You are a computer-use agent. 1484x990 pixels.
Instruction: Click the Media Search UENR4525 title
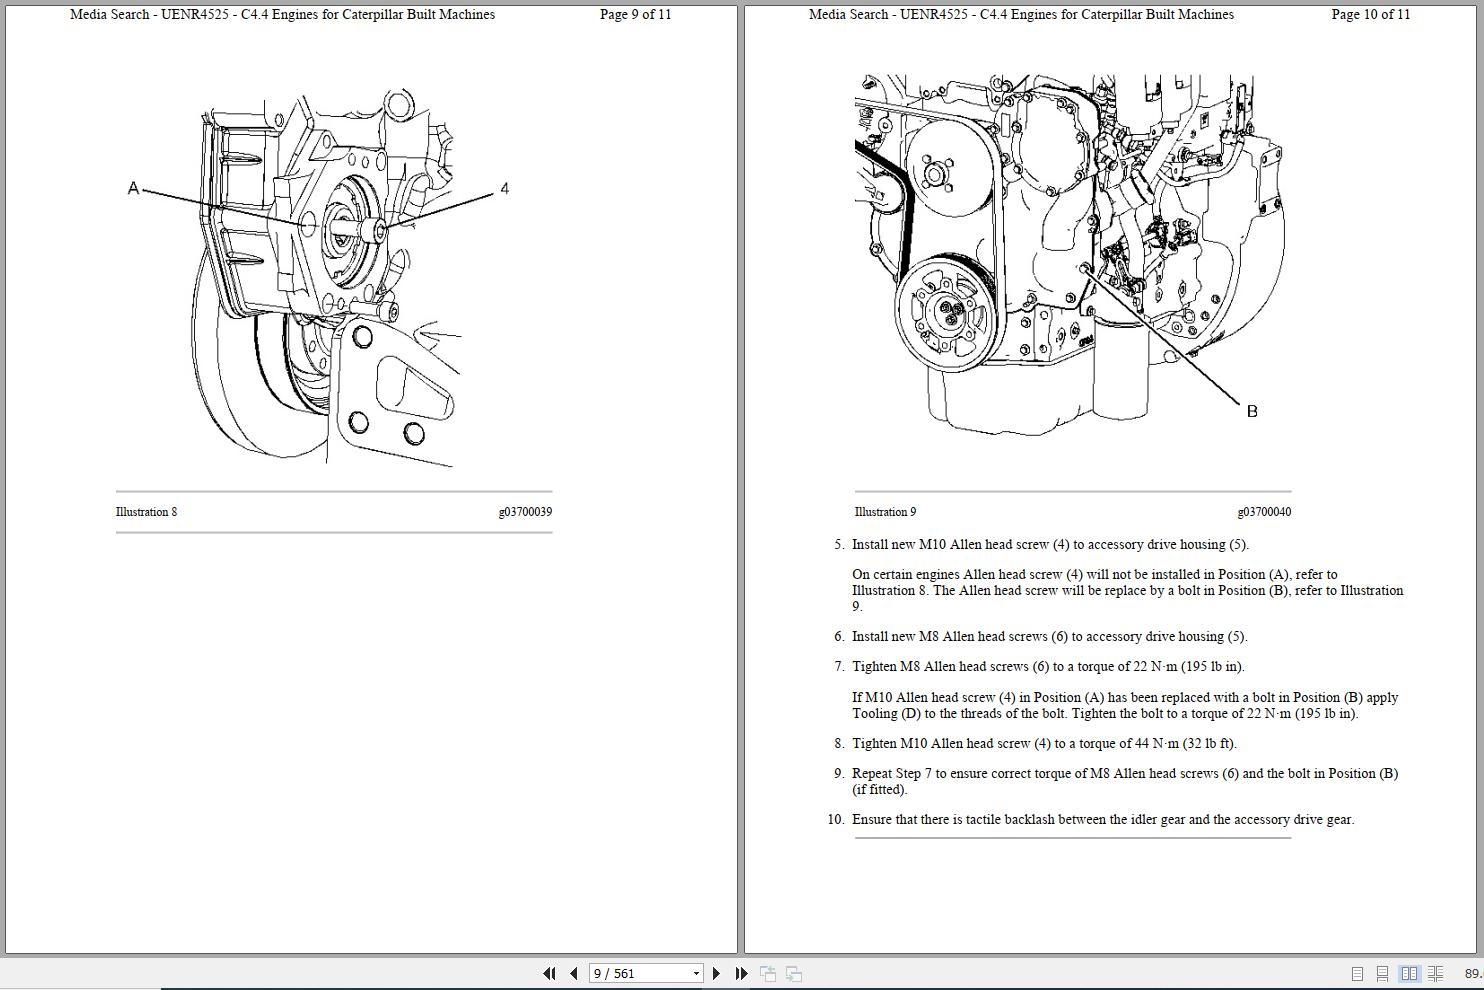pyautogui.click(x=281, y=14)
